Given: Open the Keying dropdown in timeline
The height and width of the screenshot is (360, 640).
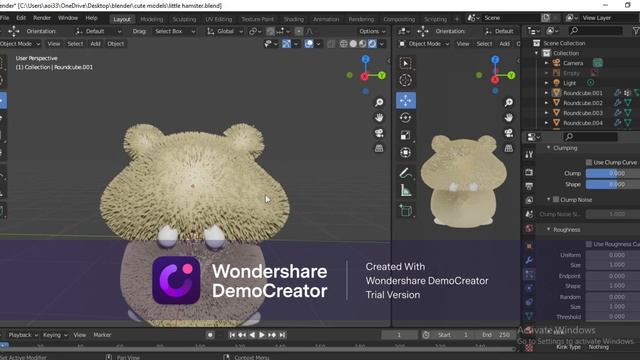Looking at the screenshot, I should click(x=55, y=335).
